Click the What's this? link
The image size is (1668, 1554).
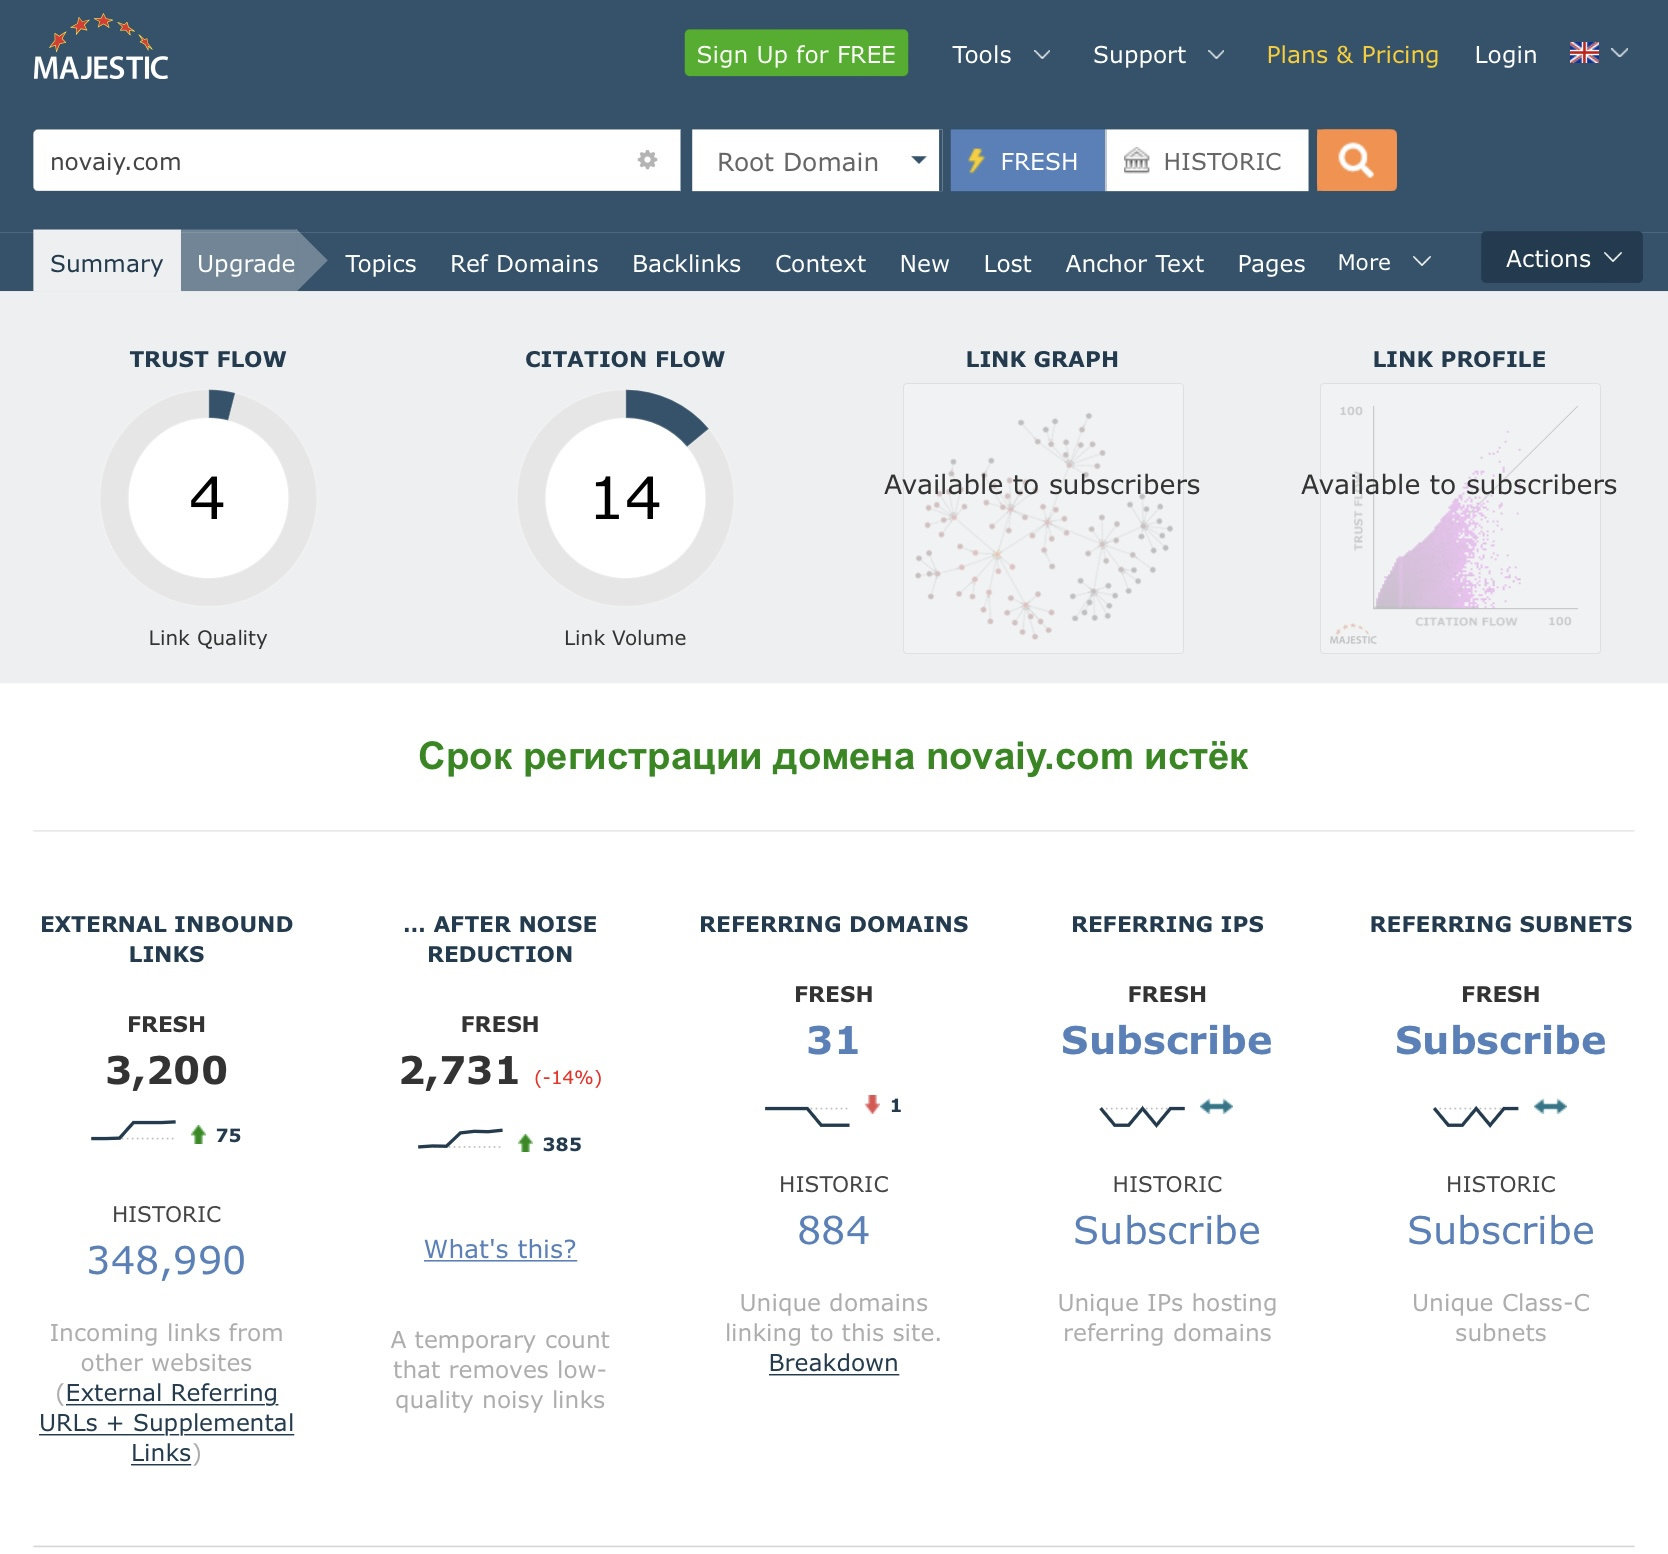[500, 1249]
